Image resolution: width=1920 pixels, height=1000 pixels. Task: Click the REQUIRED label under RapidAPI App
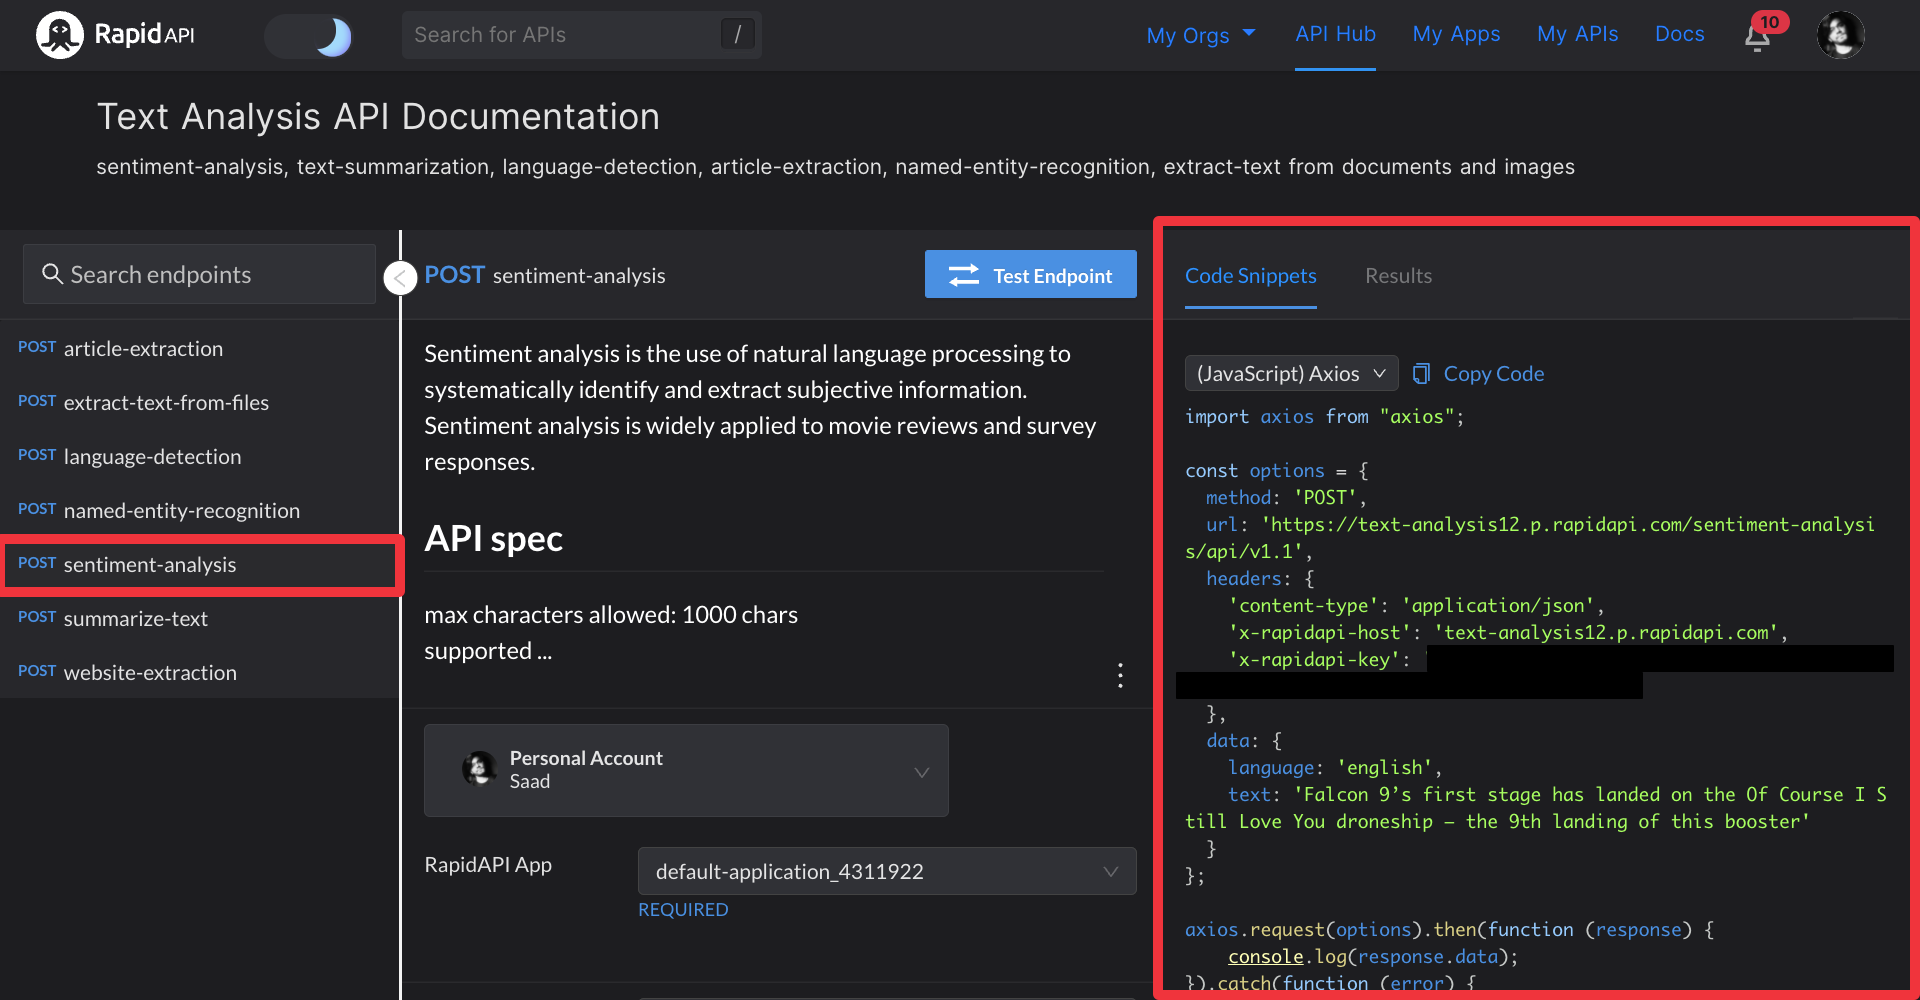tap(683, 909)
